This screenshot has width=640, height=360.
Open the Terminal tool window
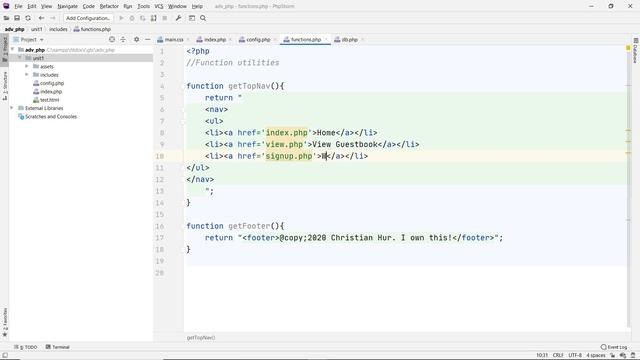pyautogui.click(x=58, y=347)
